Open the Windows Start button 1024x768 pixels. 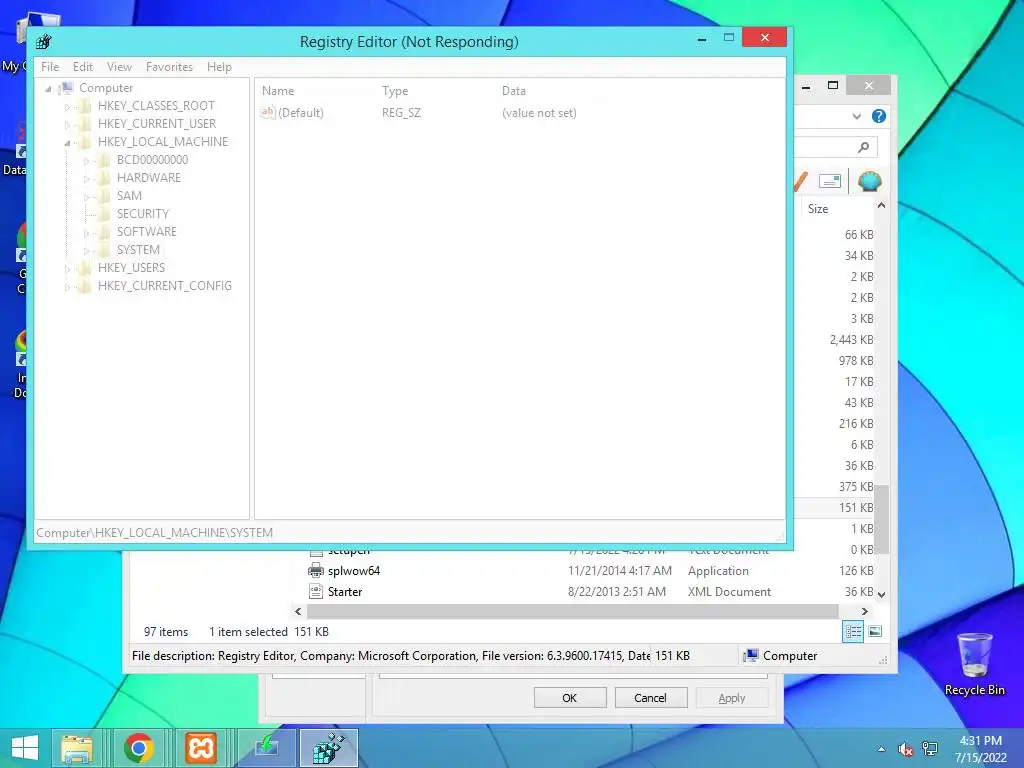tap(25, 748)
